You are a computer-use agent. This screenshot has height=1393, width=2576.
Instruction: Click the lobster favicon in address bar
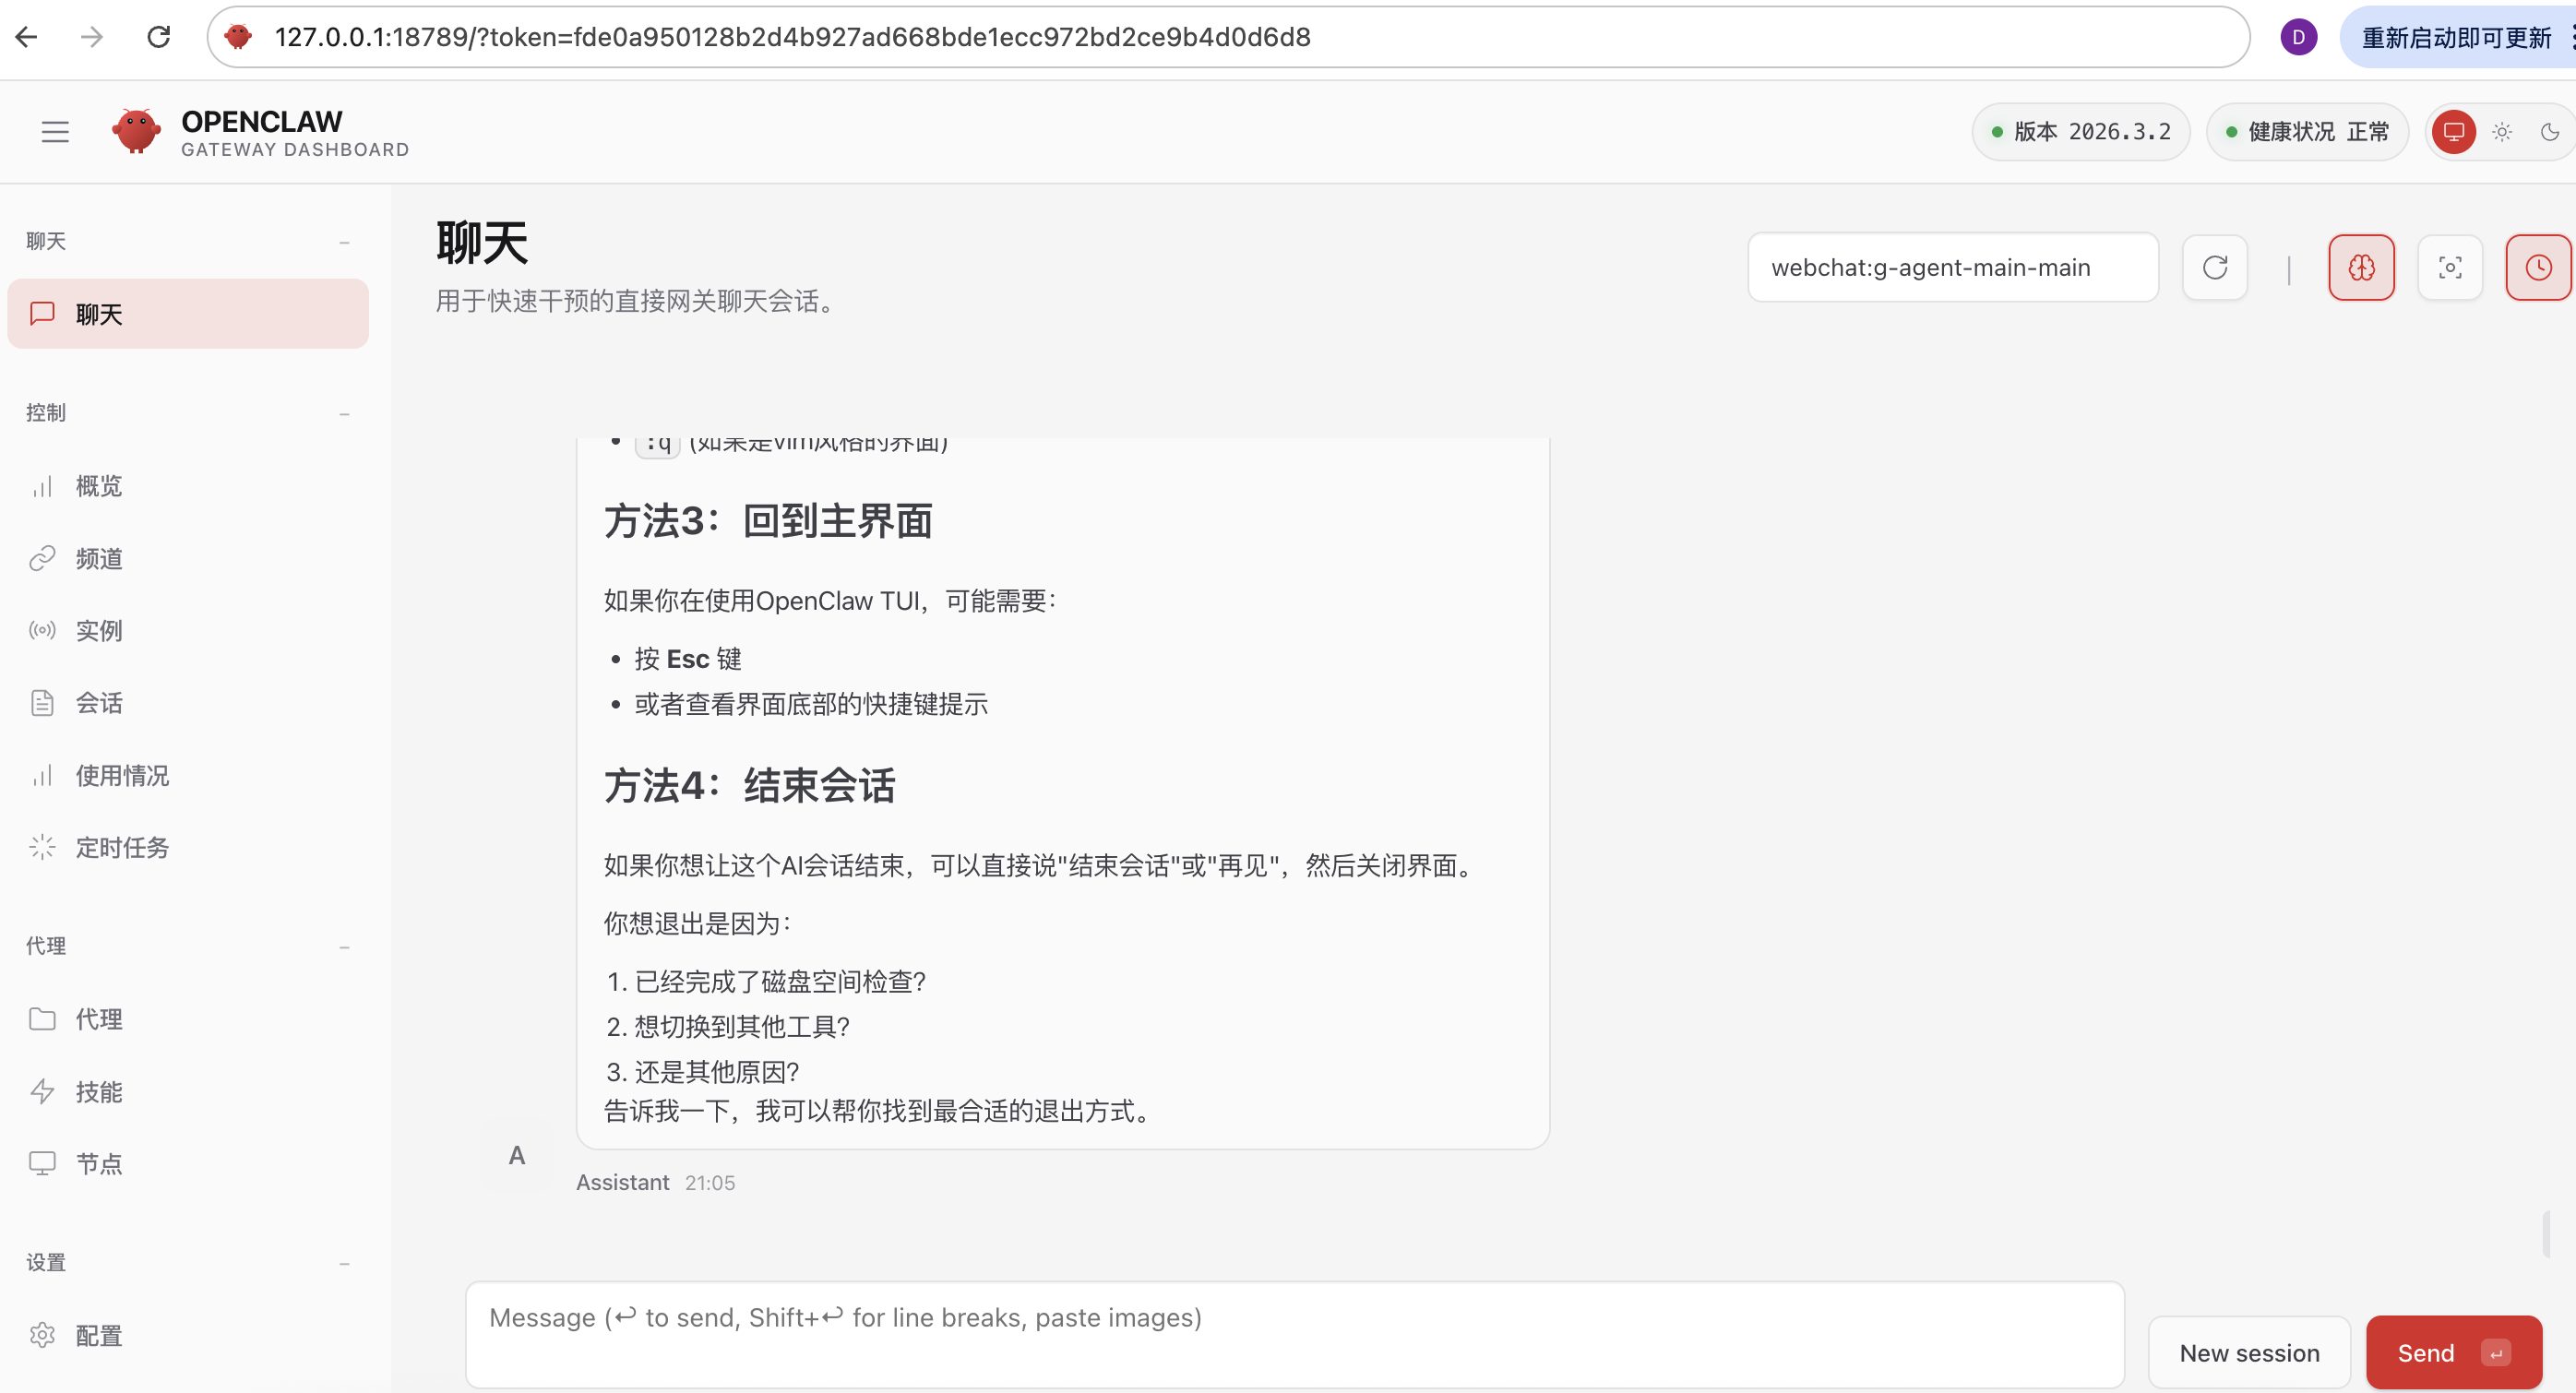(x=238, y=37)
